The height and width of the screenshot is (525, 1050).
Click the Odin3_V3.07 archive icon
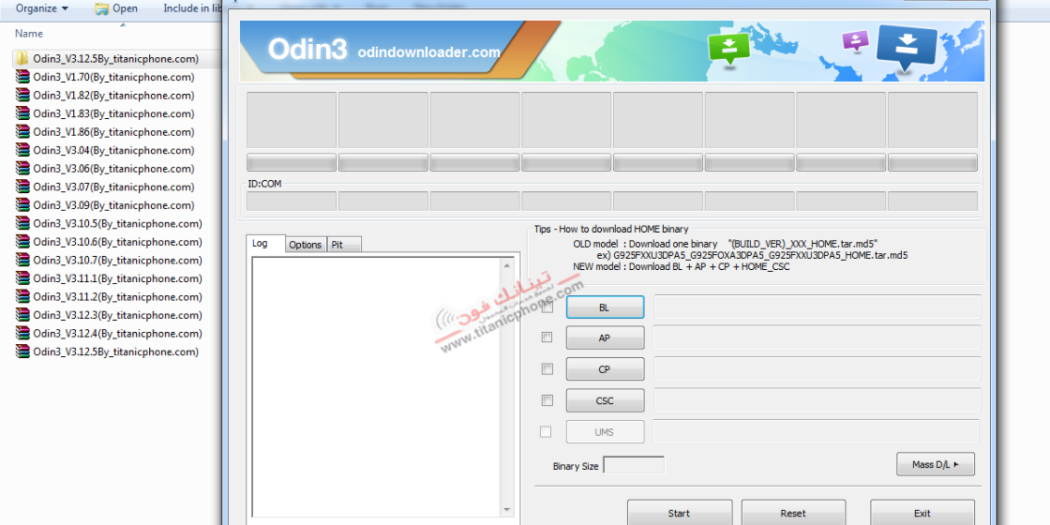pyautogui.click(x=23, y=187)
